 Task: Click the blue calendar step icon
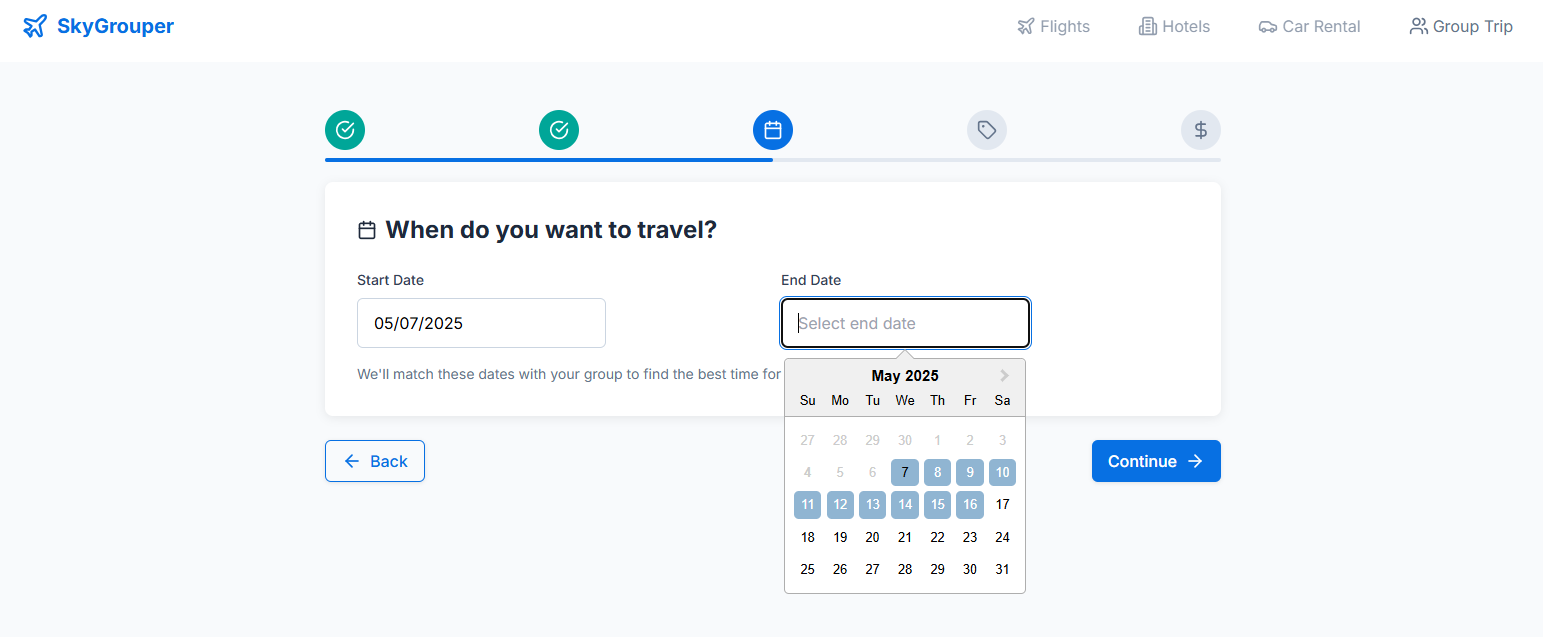773,130
